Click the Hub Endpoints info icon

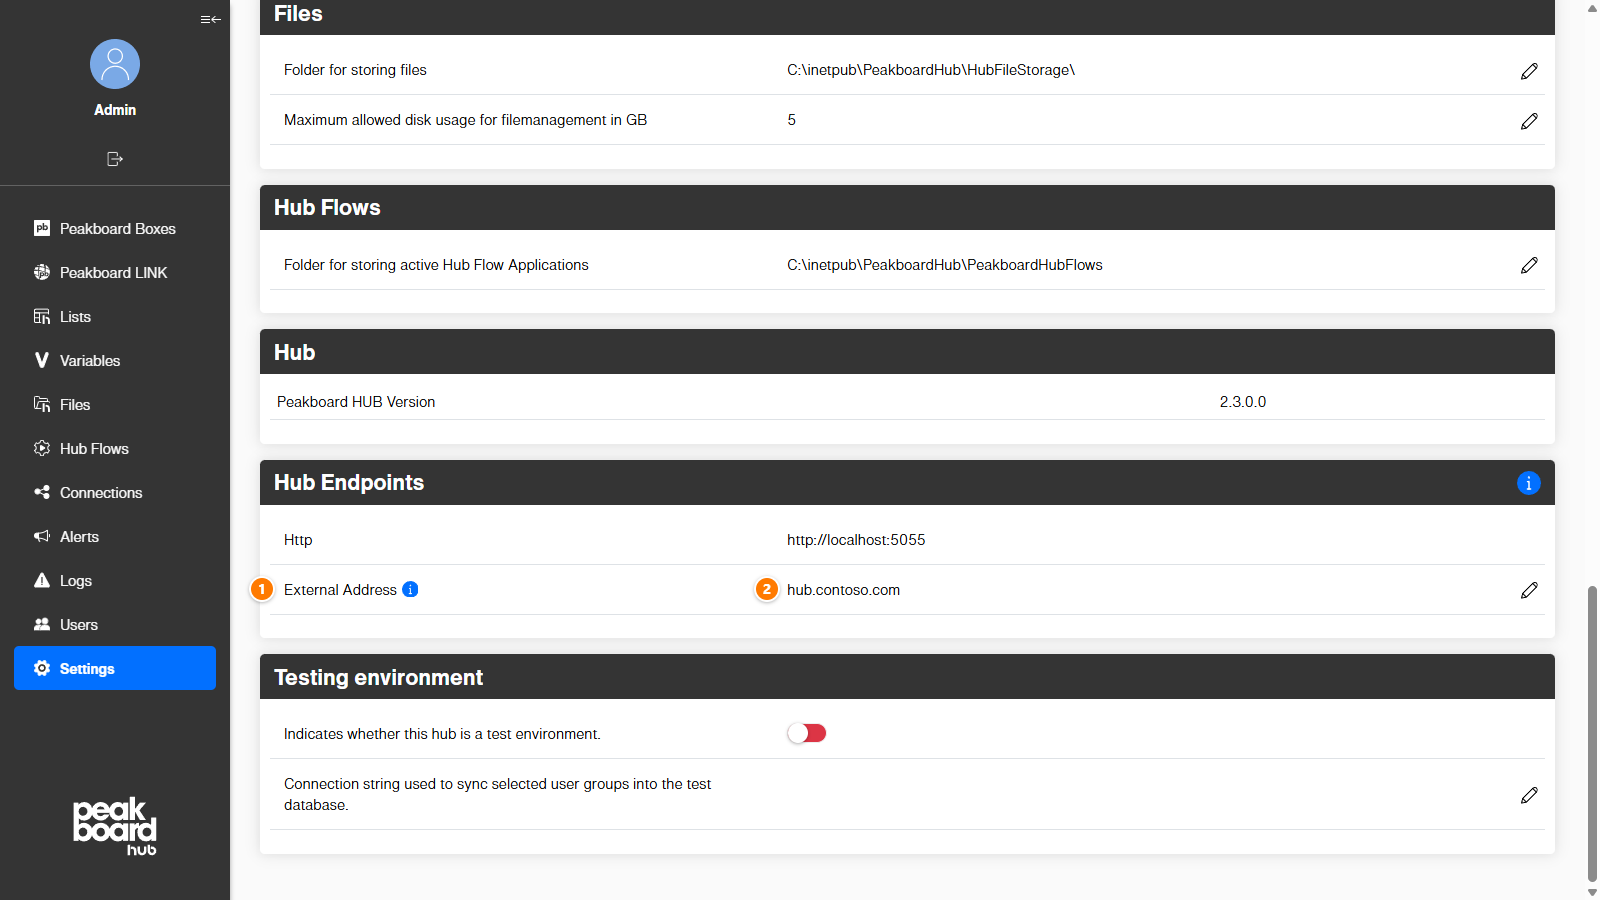click(1528, 483)
